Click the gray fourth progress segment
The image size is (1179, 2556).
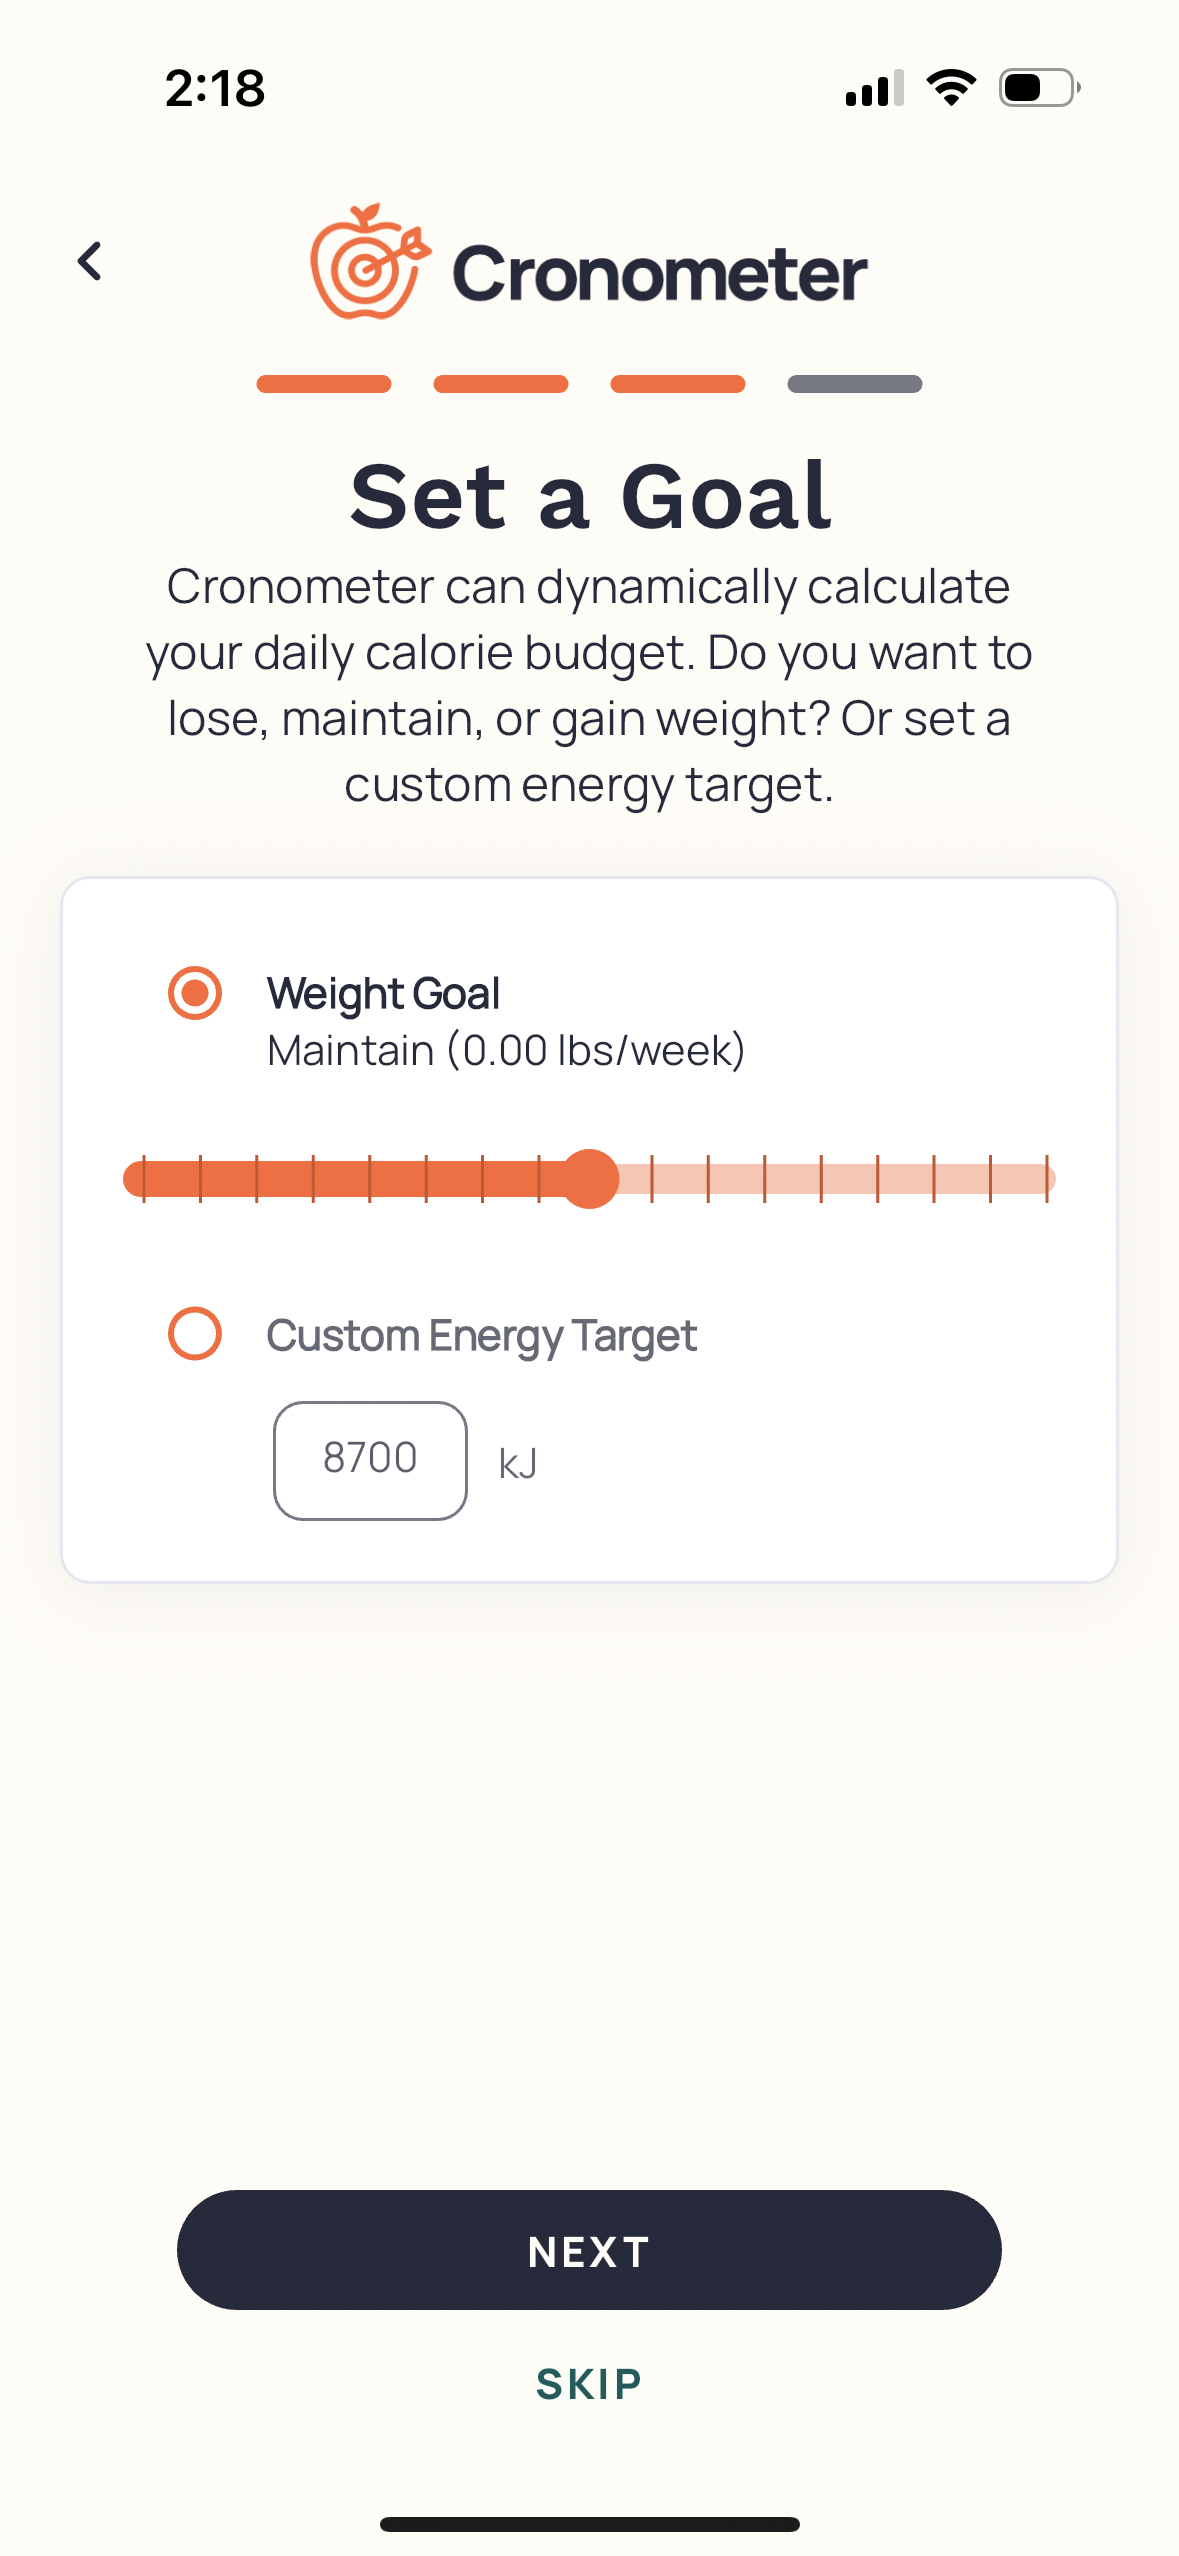853,383
